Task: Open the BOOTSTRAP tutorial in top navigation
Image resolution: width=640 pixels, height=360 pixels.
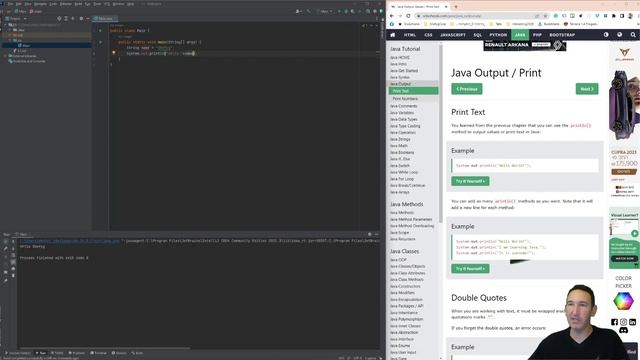Action: 562,35
